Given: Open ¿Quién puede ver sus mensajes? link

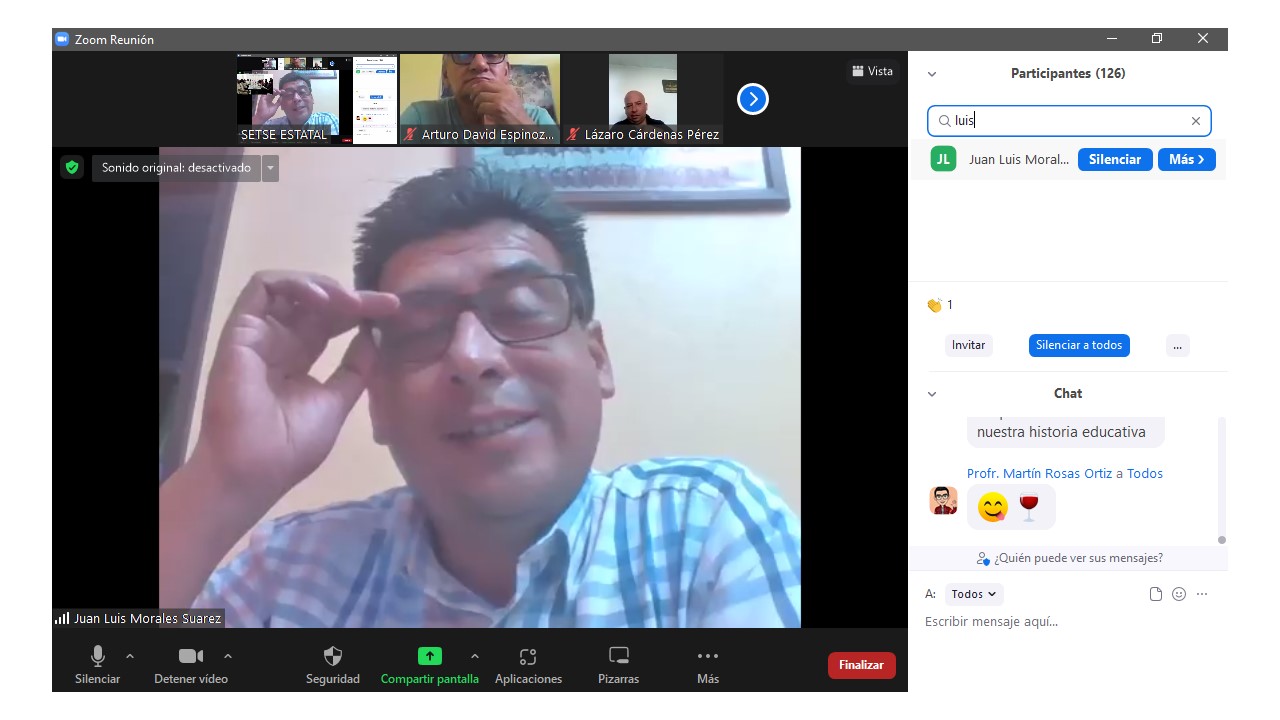Looking at the screenshot, I should pyautogui.click(x=1069, y=558).
